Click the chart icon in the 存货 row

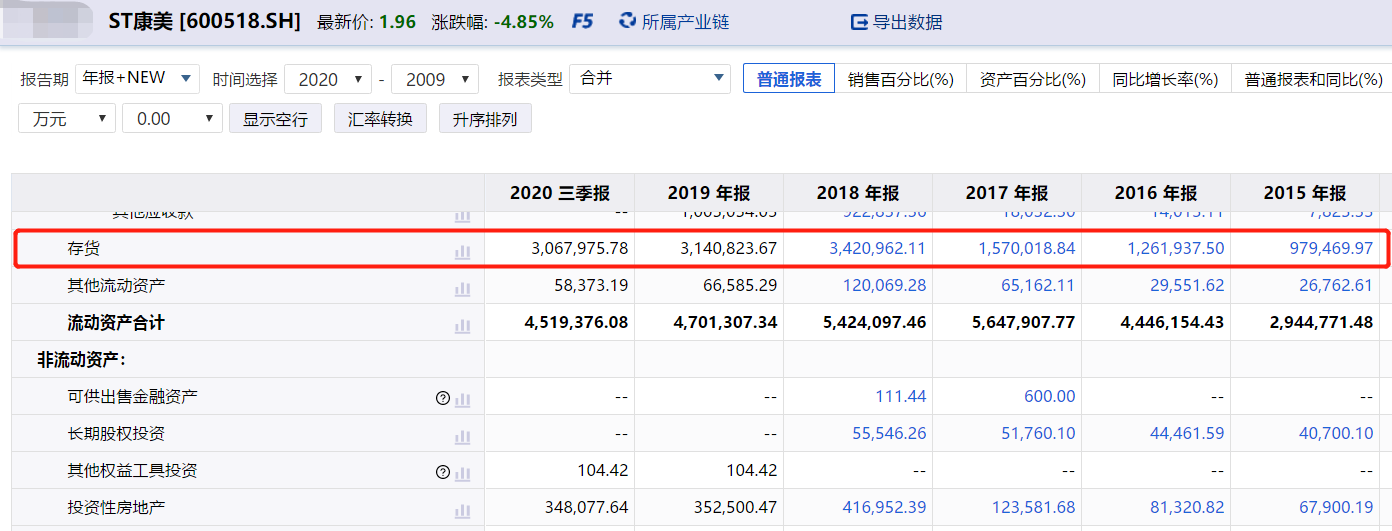tap(462, 250)
